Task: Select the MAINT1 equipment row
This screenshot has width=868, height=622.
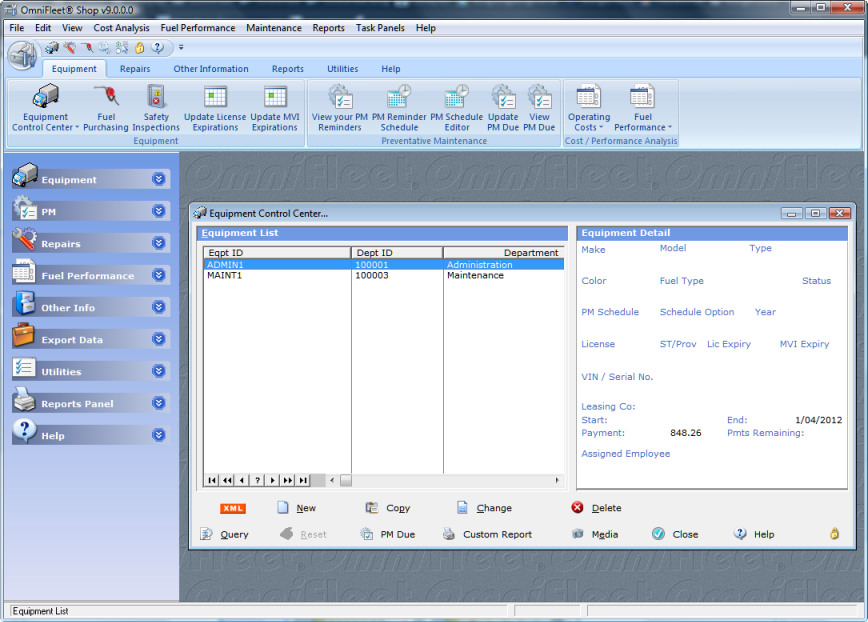Action: [384, 275]
